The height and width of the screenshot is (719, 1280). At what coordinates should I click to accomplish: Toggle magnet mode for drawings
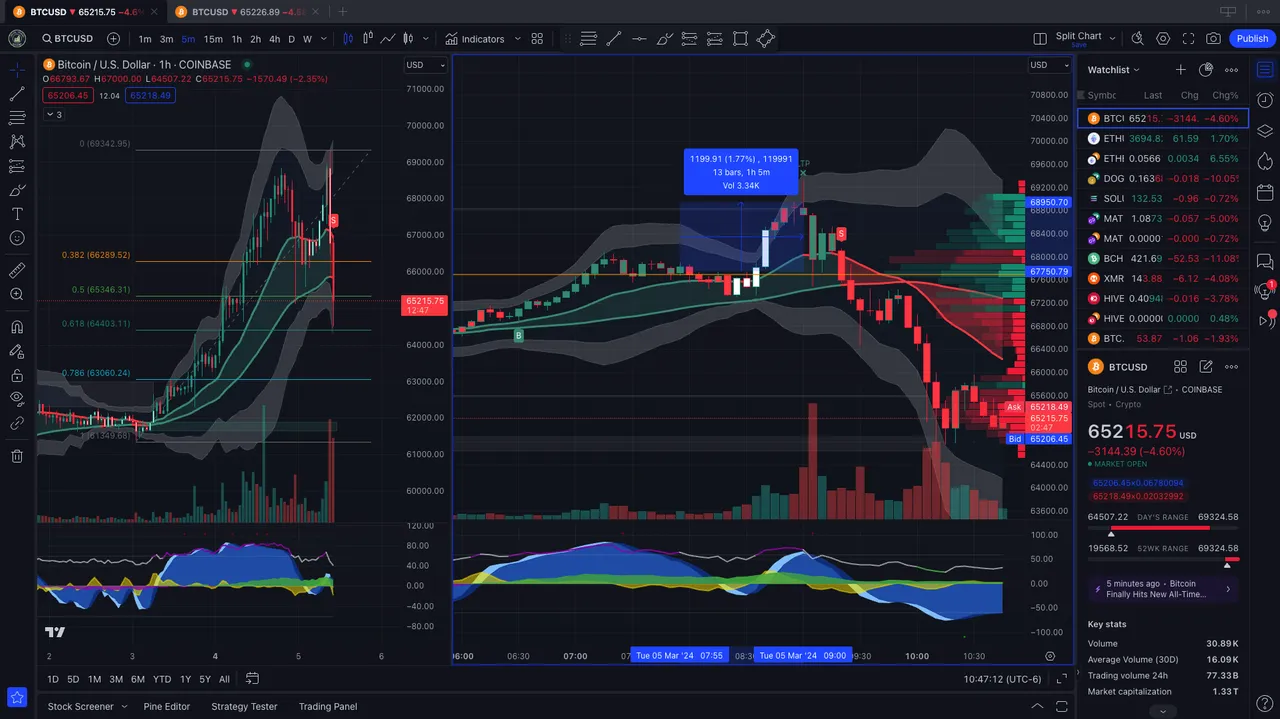(x=17, y=326)
